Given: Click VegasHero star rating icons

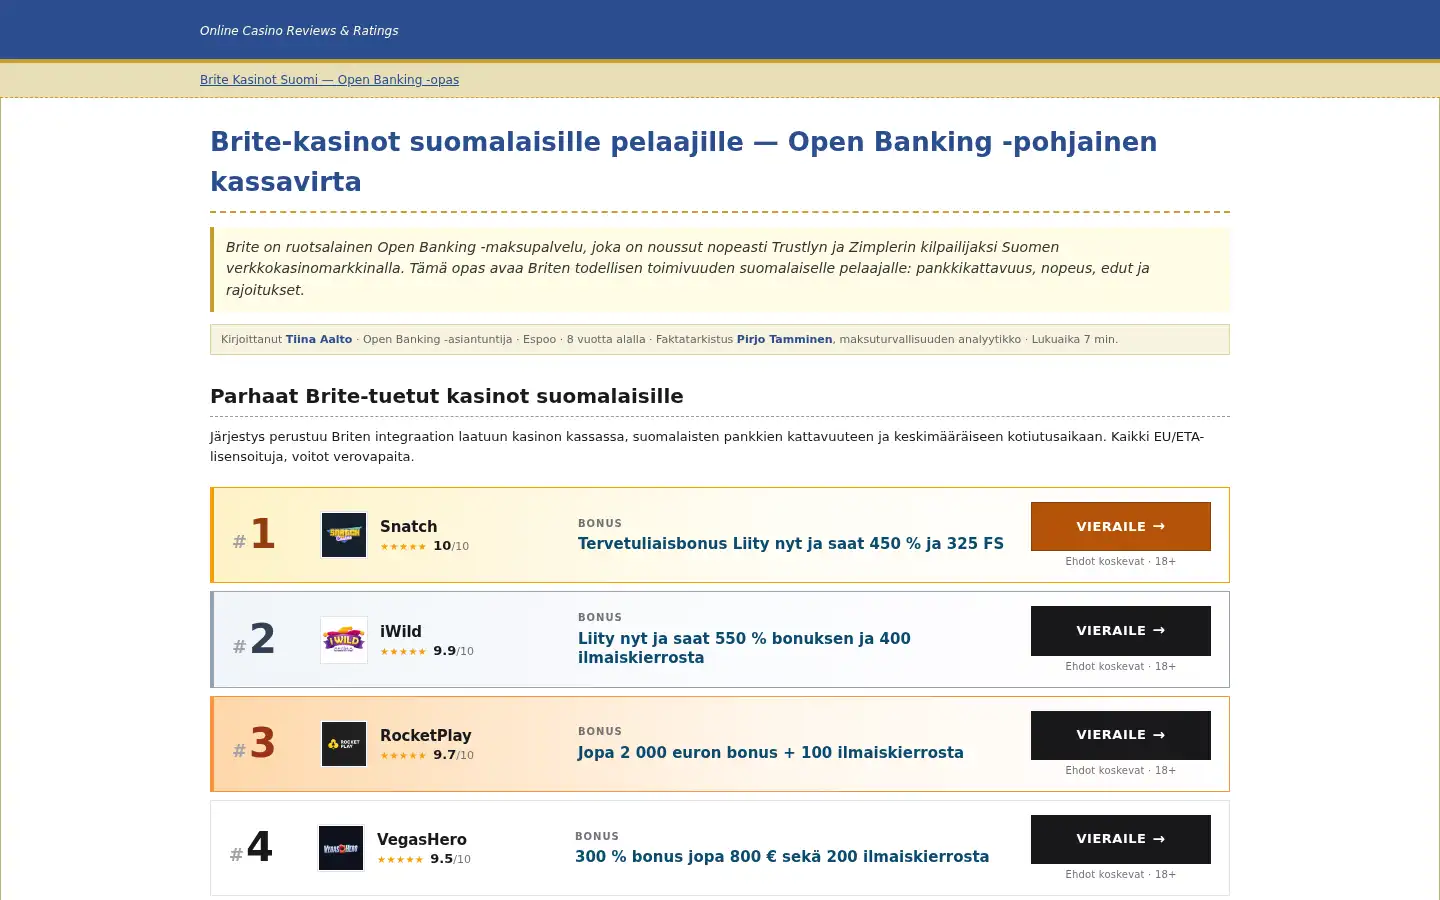Looking at the screenshot, I should click(400, 860).
